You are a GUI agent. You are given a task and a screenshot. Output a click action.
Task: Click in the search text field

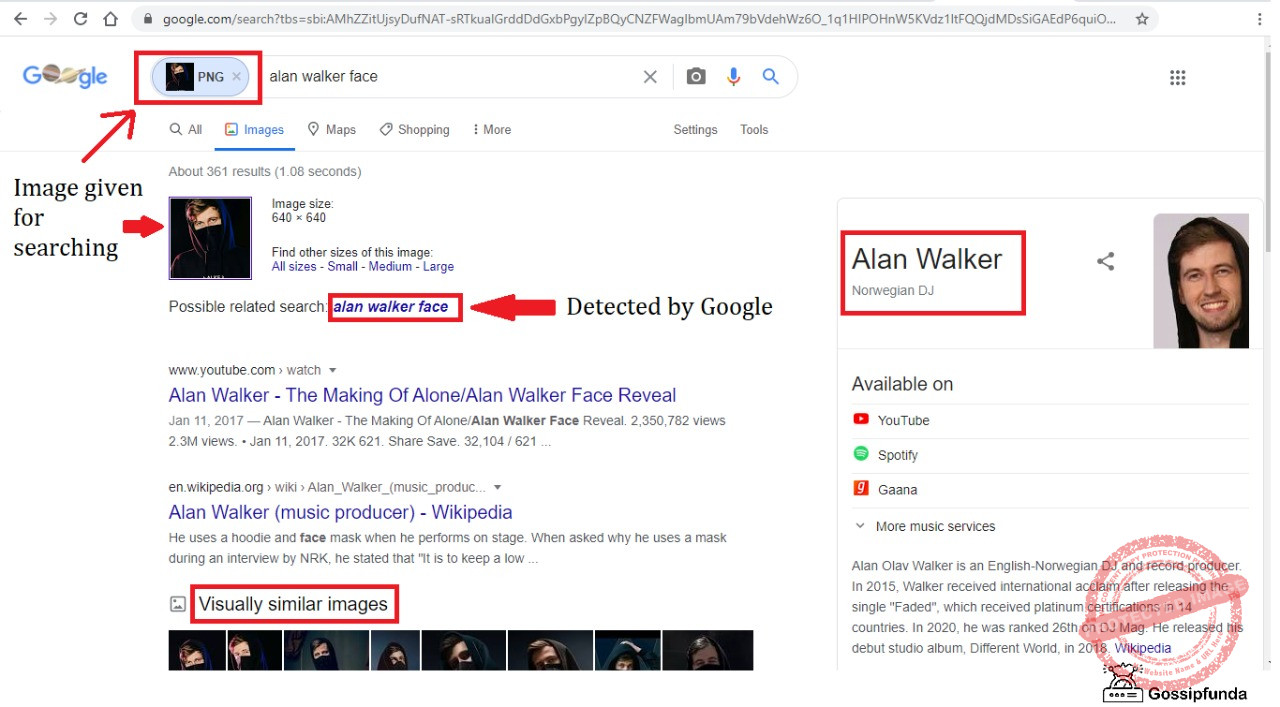click(x=450, y=76)
